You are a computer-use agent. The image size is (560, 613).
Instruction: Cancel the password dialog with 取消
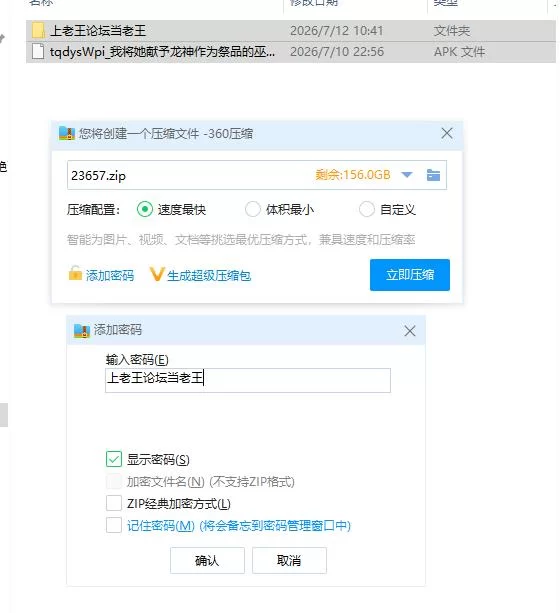point(289,561)
